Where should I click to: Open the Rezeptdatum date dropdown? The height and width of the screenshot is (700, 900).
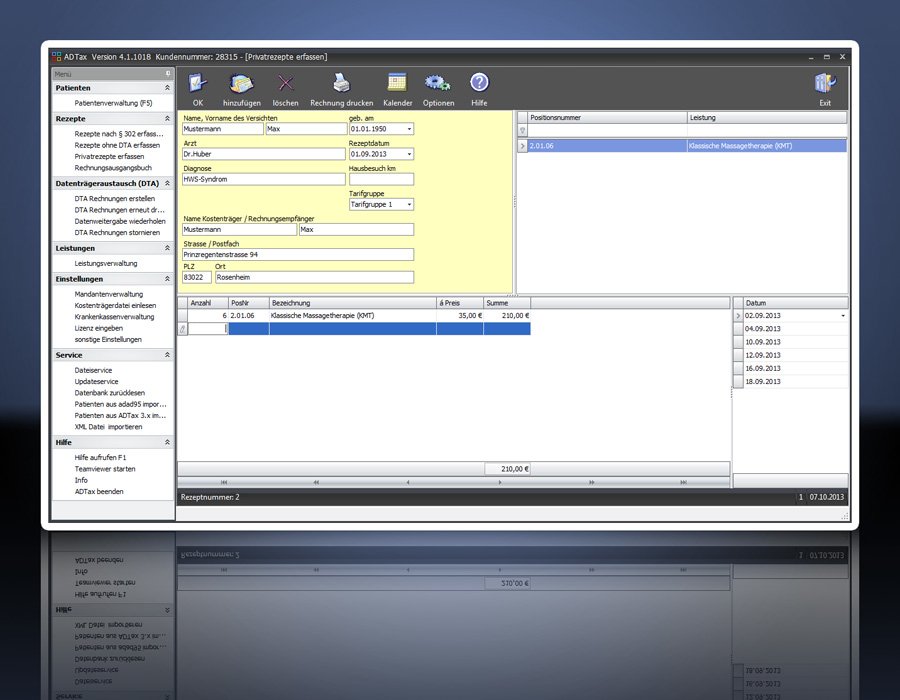(x=409, y=154)
